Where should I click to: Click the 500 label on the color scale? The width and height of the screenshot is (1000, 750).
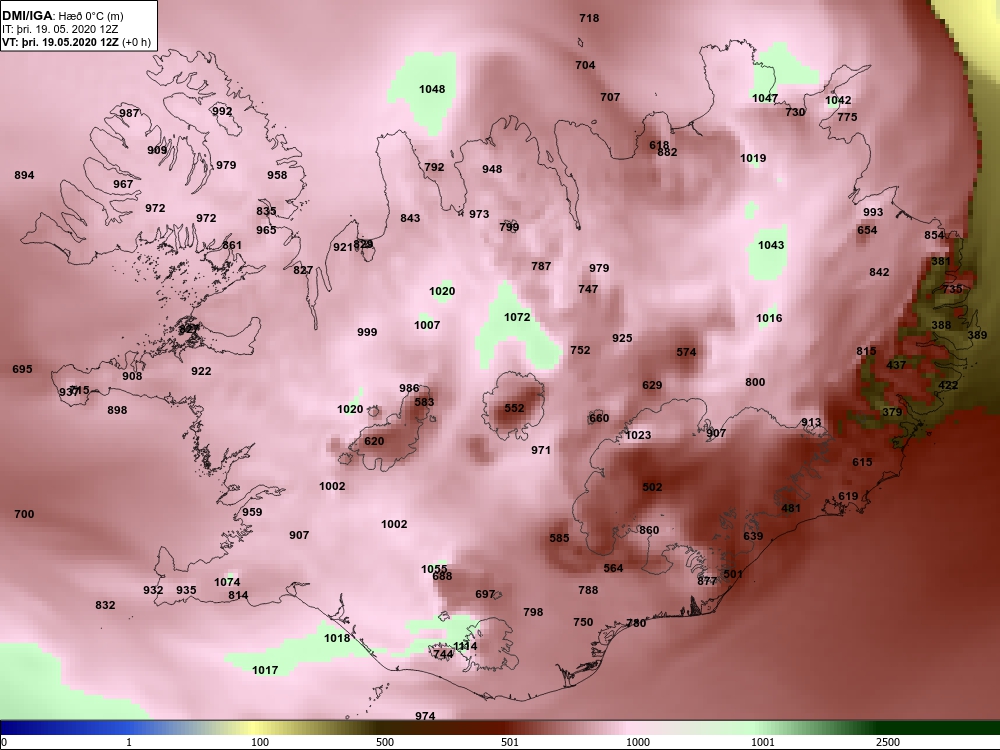click(x=385, y=742)
